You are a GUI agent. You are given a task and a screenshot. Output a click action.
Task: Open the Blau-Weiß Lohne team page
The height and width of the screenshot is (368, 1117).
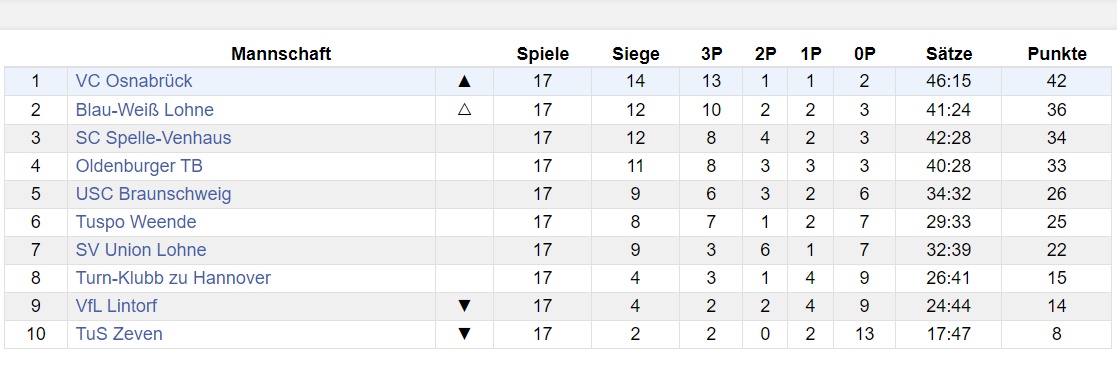point(145,110)
